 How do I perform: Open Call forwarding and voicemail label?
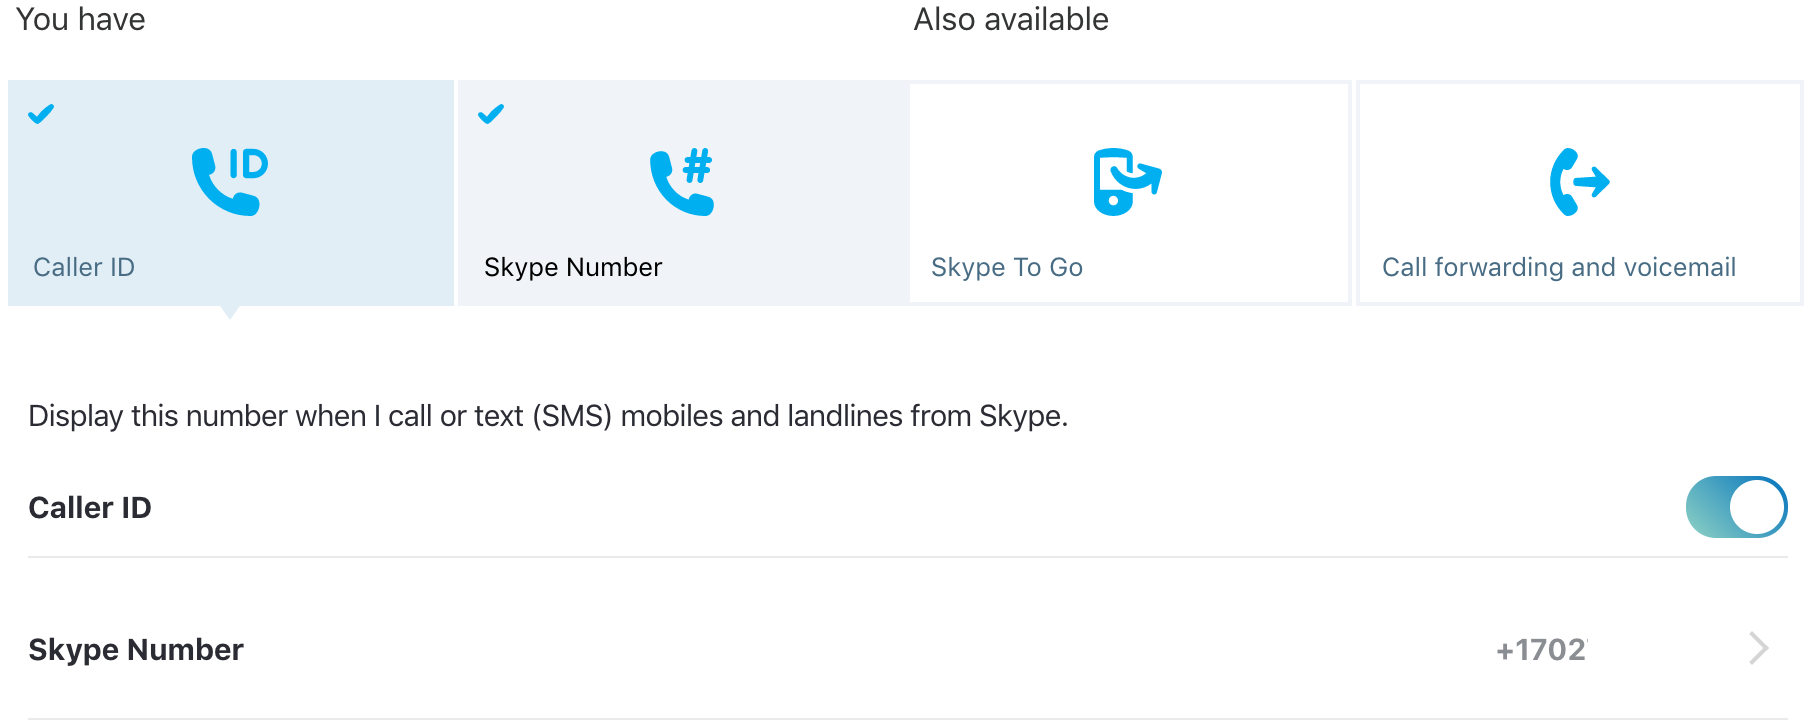(1559, 267)
